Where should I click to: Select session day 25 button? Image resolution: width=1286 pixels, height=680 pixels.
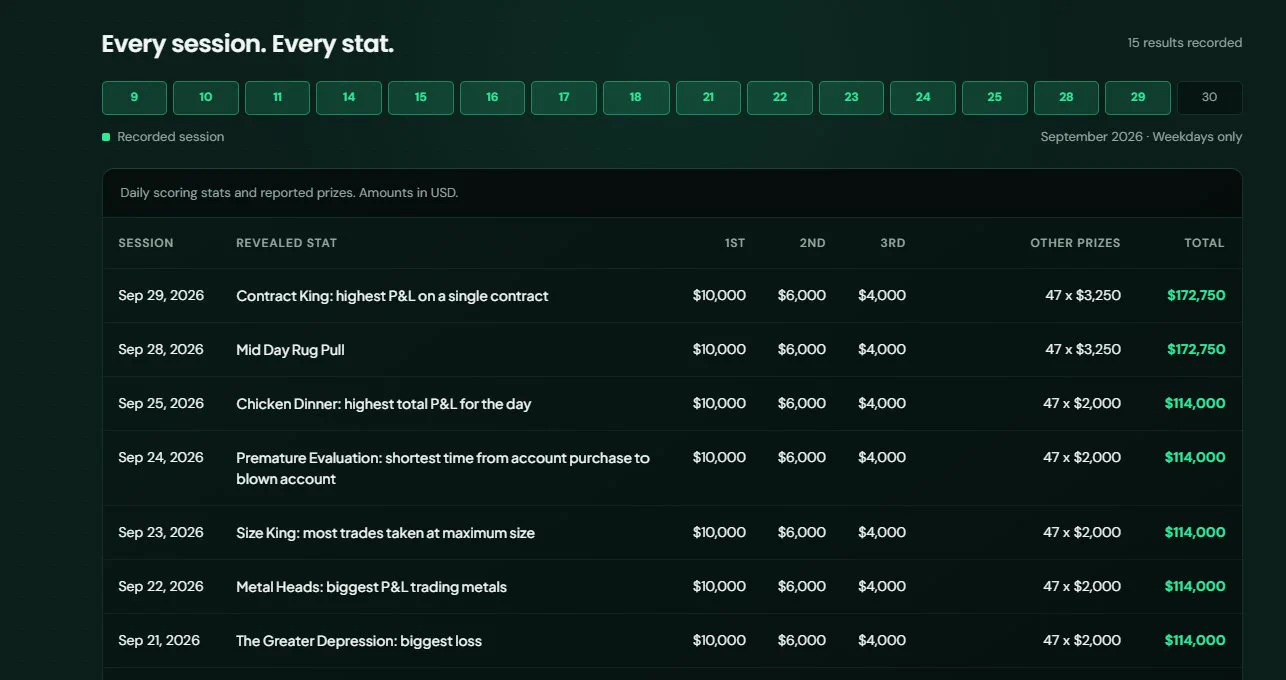point(995,98)
